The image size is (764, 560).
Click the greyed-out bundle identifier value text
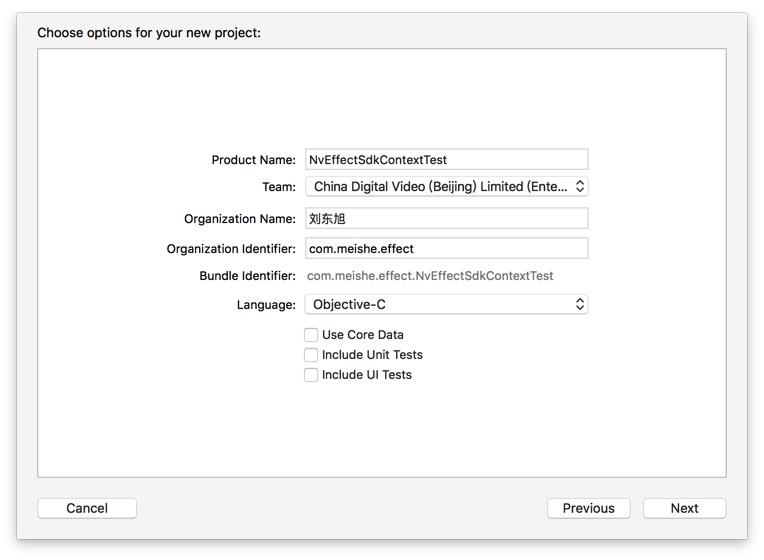[x=430, y=276]
